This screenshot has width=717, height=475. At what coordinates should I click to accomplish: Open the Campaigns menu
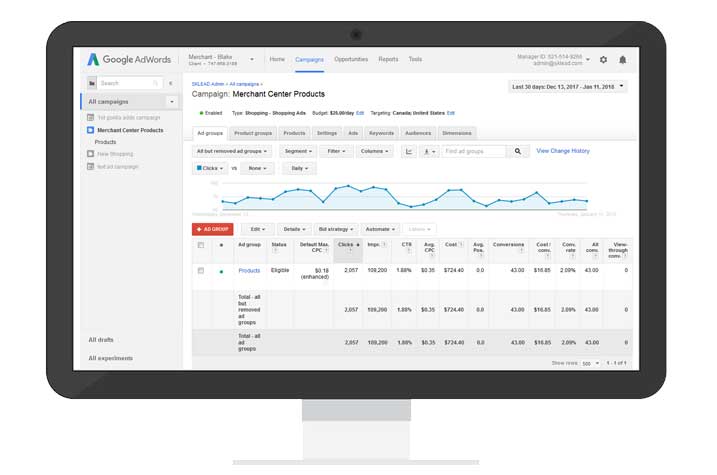310,60
